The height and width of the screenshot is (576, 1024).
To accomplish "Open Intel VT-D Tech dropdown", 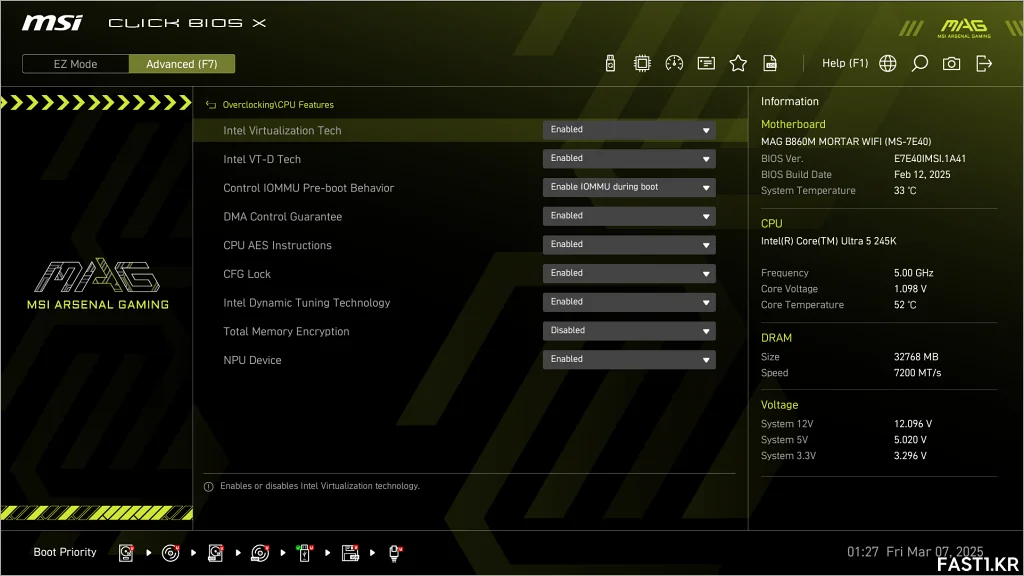I will point(629,159).
